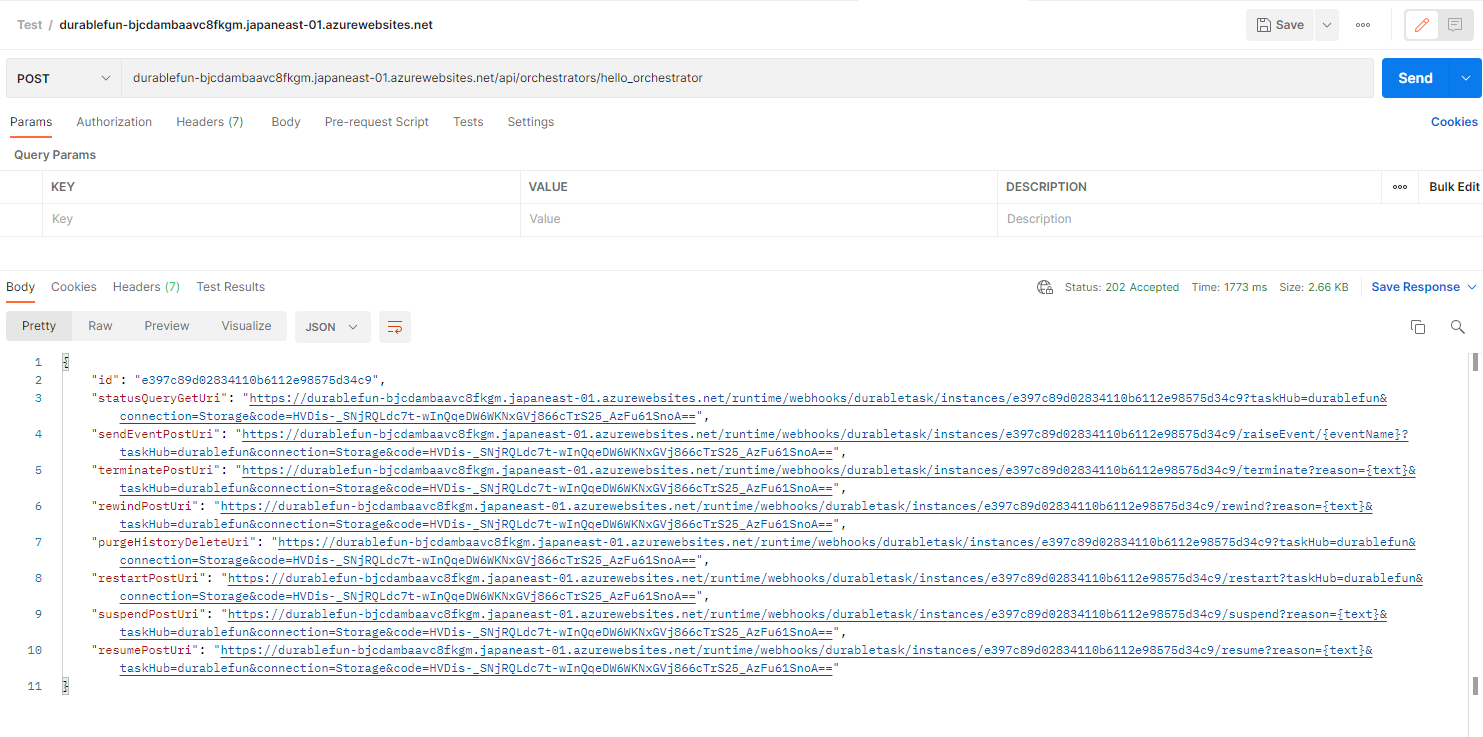
Task: Switch response view to Visualize
Action: (247, 326)
